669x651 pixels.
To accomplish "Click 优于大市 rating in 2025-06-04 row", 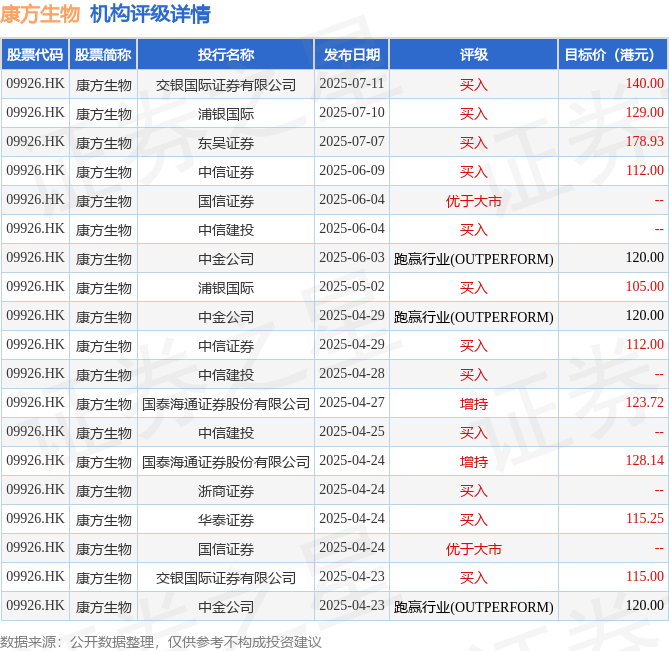I will (x=474, y=201).
